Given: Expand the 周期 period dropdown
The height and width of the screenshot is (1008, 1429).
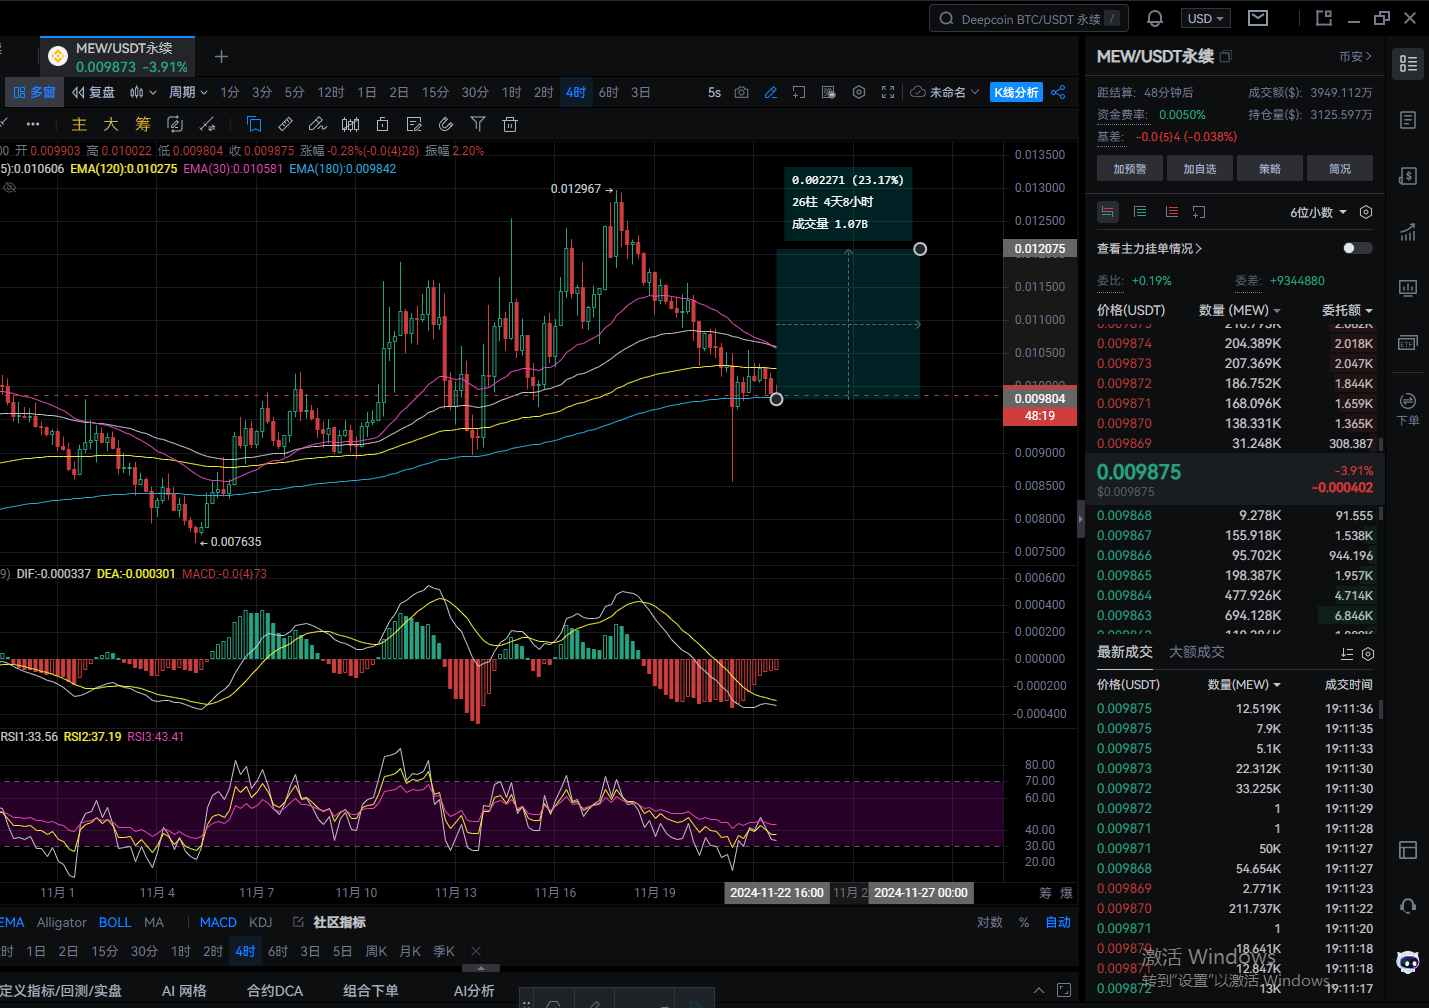Looking at the screenshot, I should tap(188, 92).
